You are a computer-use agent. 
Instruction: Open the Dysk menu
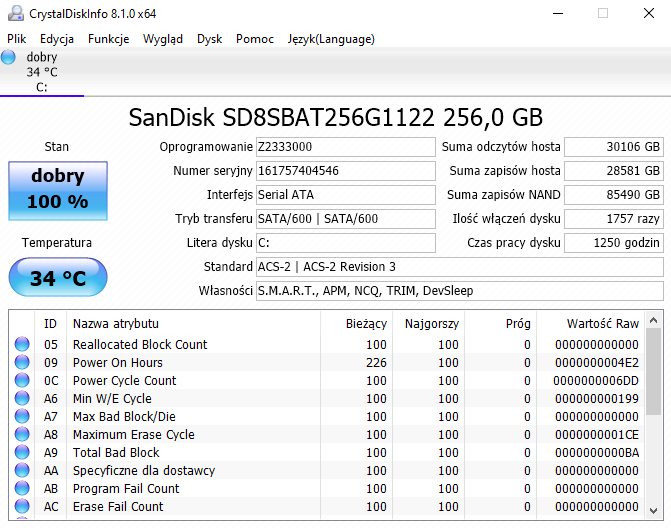209,39
